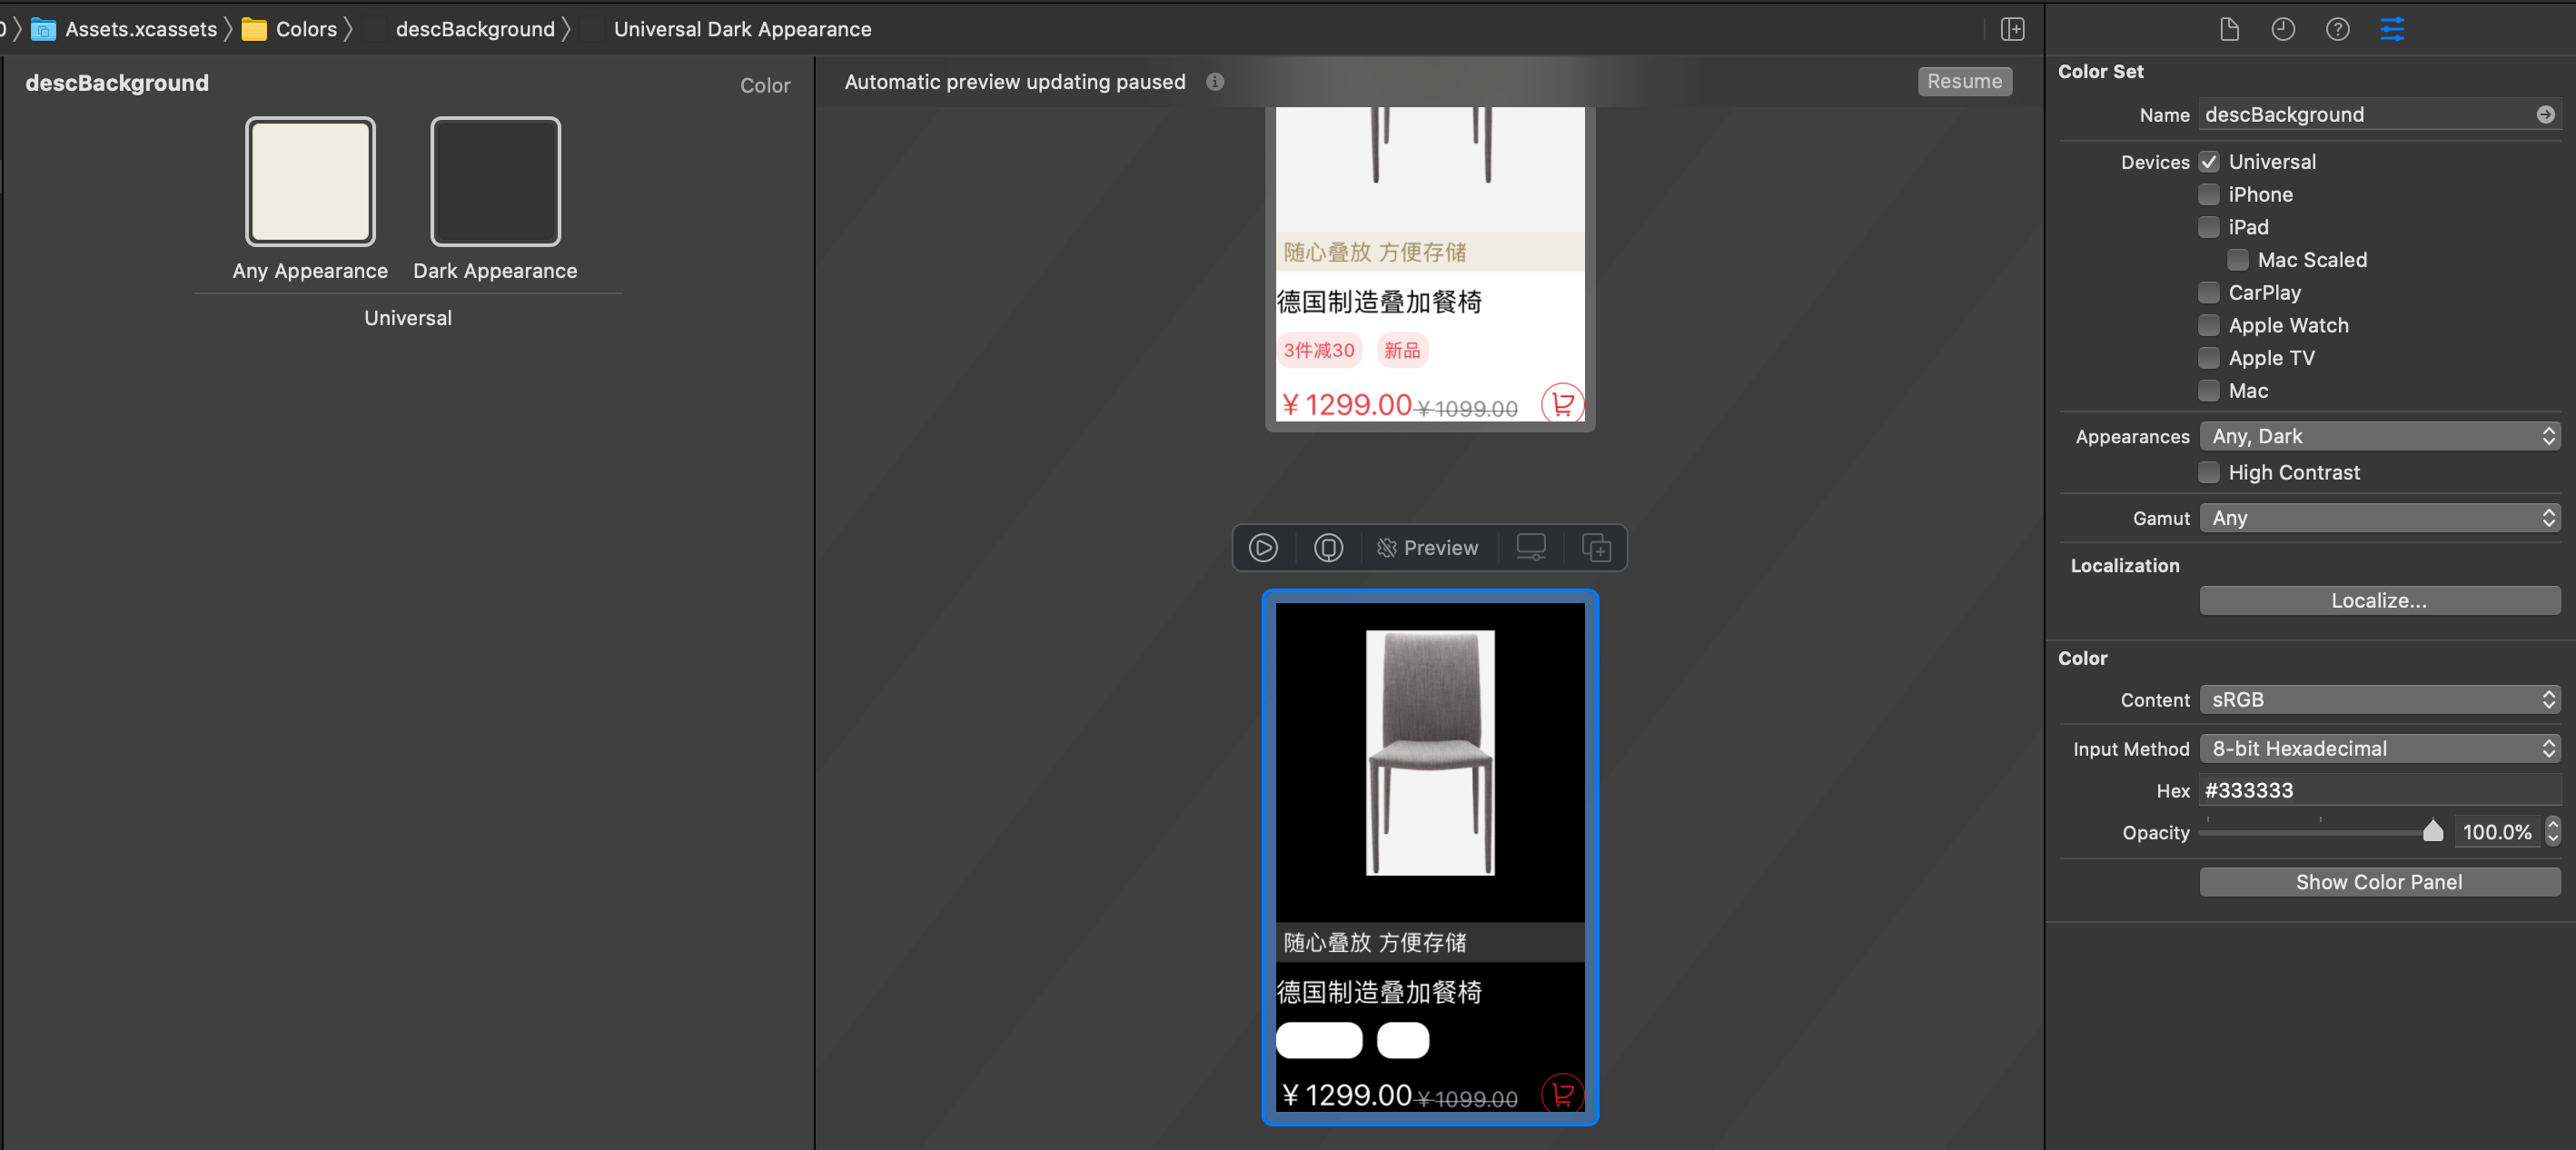Viewport: 2576px width, 1150px height.
Task: Enable the High Contrast checkbox
Action: coord(2209,472)
